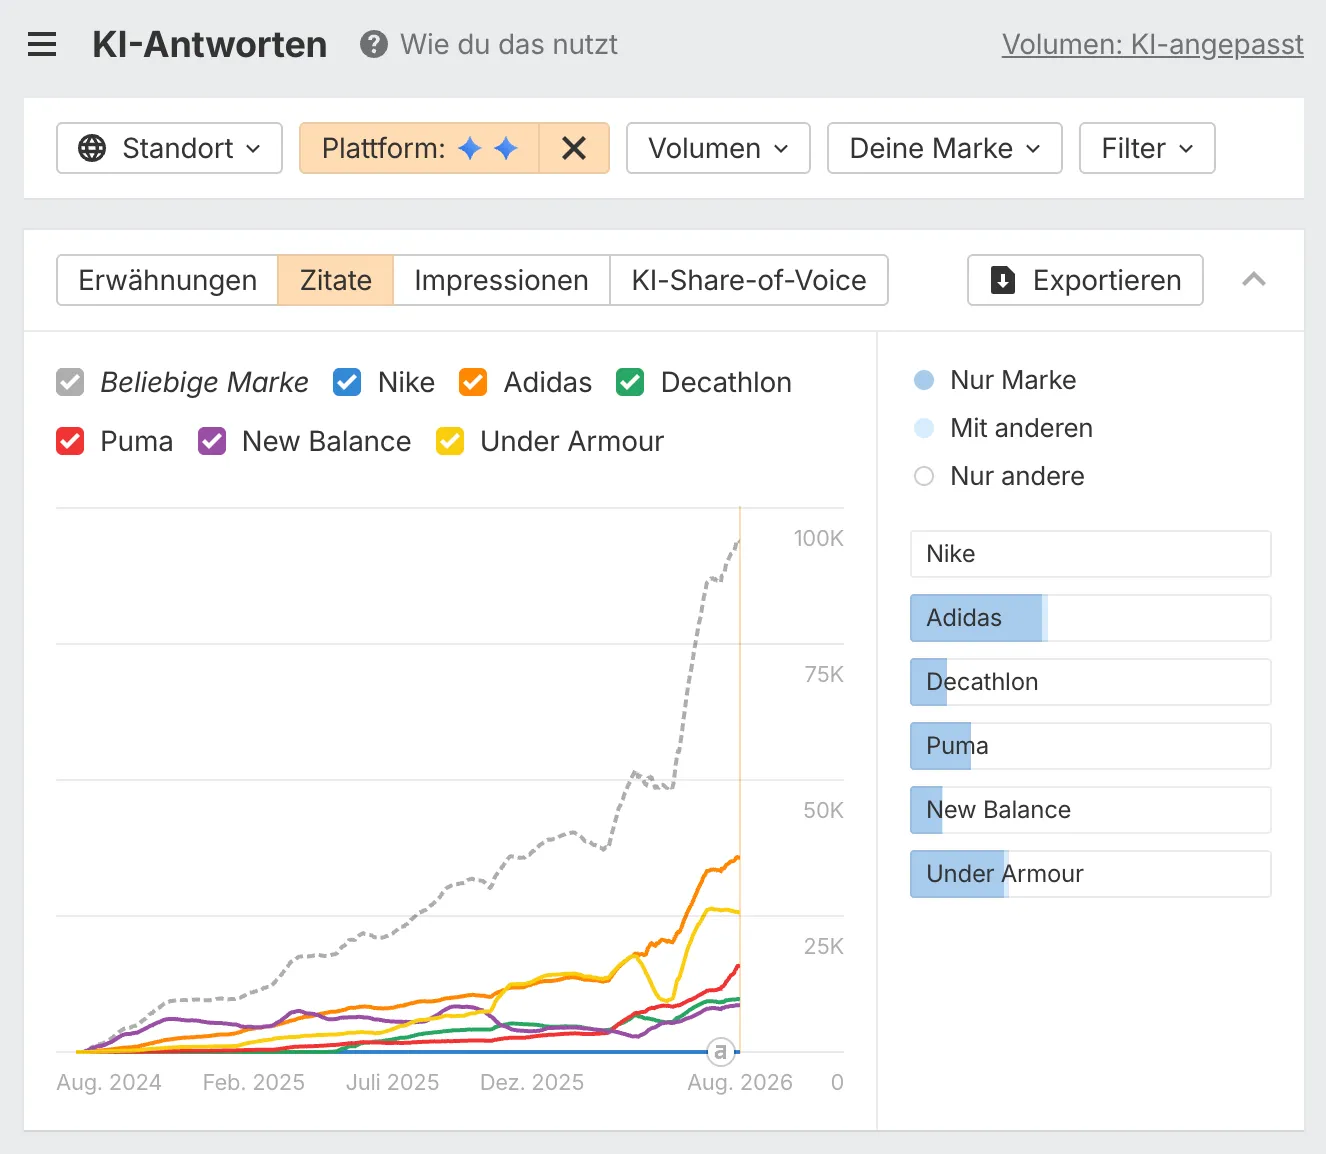Select the Decathlon bar row

coord(1091,682)
